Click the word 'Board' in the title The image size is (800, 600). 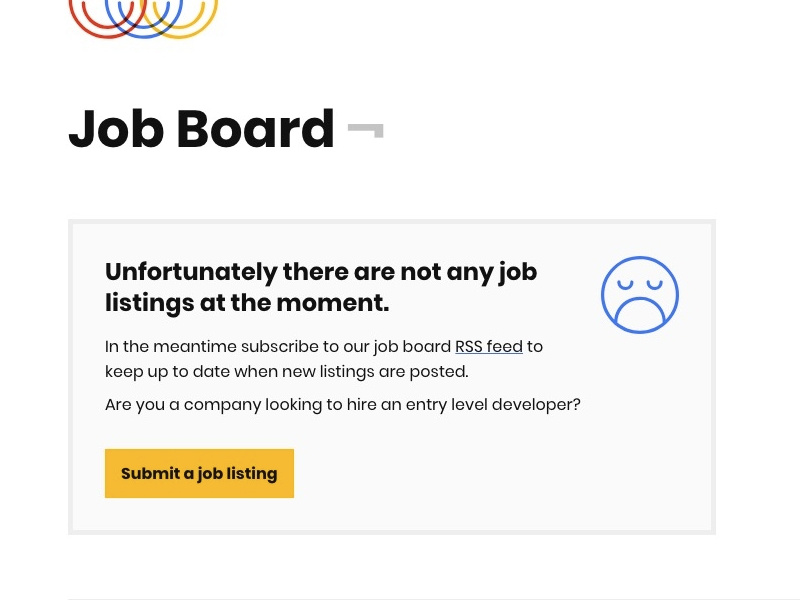coord(256,129)
